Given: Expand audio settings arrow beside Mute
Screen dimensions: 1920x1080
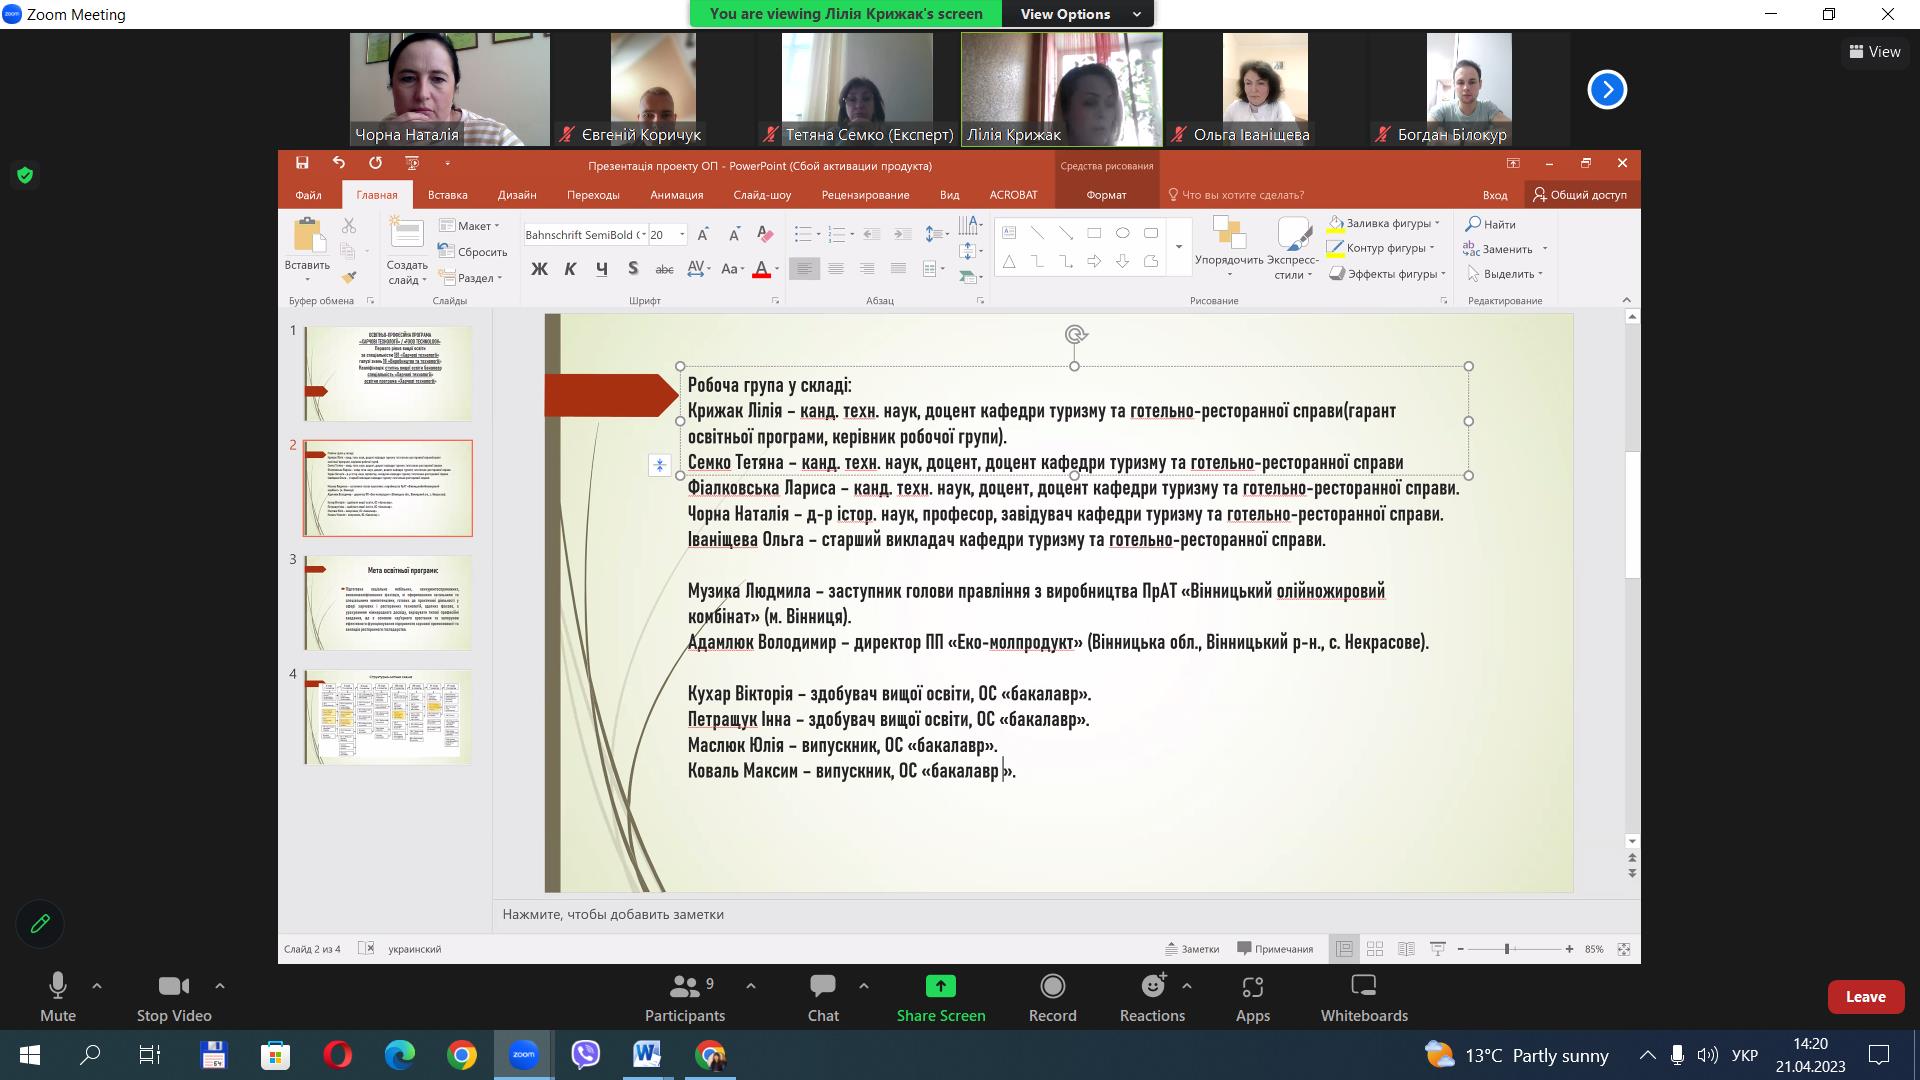Looking at the screenshot, I should pos(97,986).
